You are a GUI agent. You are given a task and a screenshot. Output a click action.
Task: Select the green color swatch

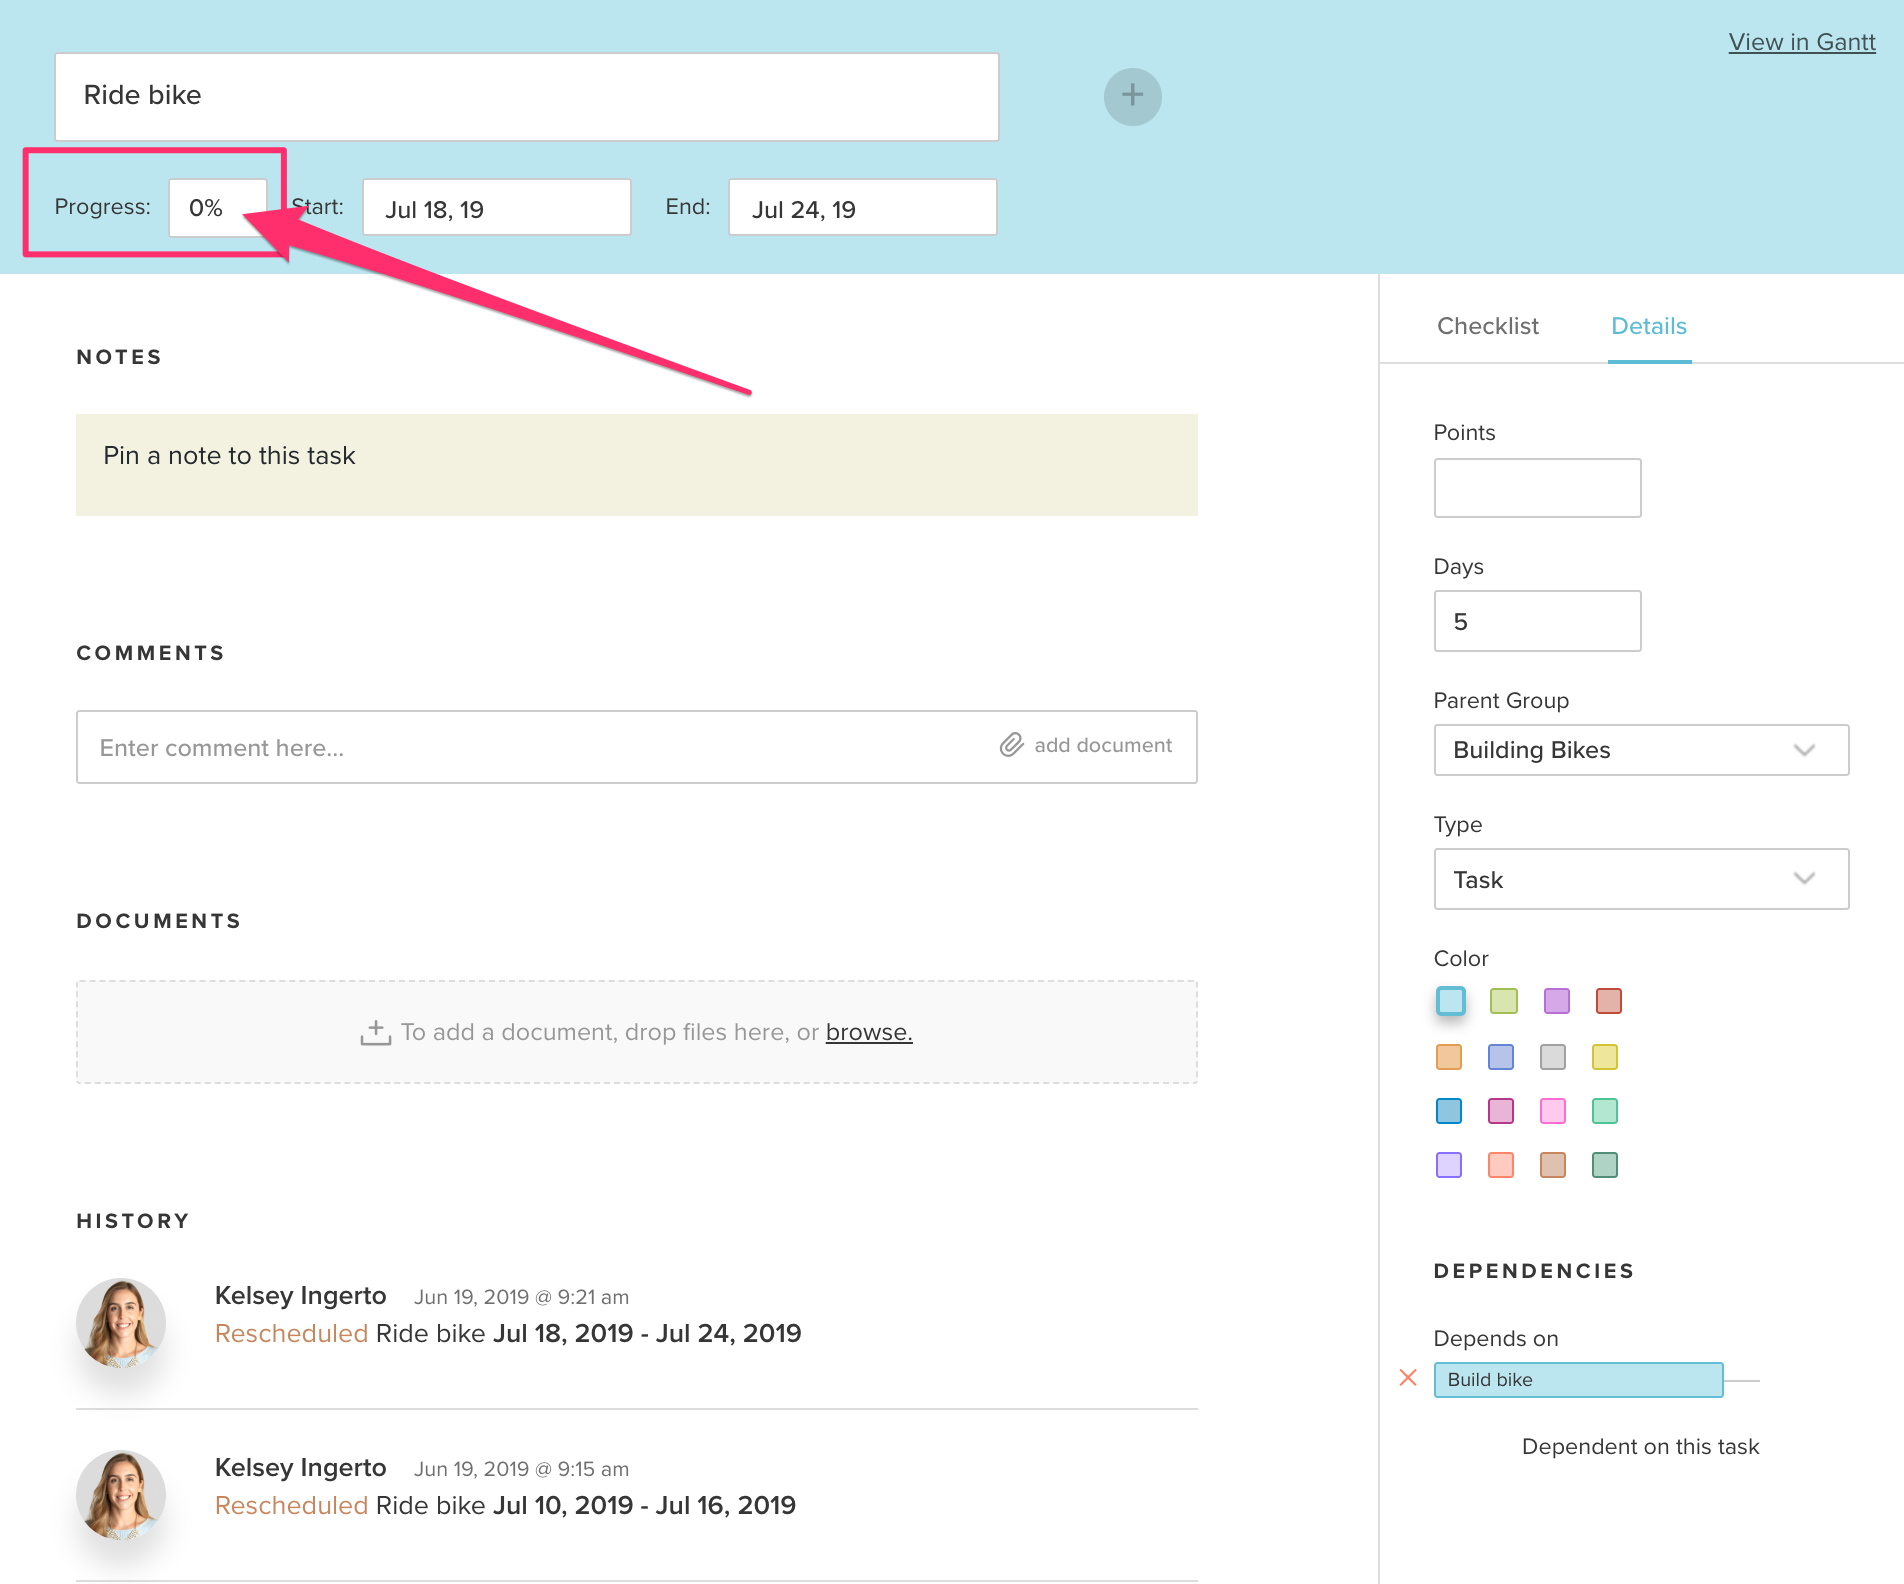click(1503, 1000)
